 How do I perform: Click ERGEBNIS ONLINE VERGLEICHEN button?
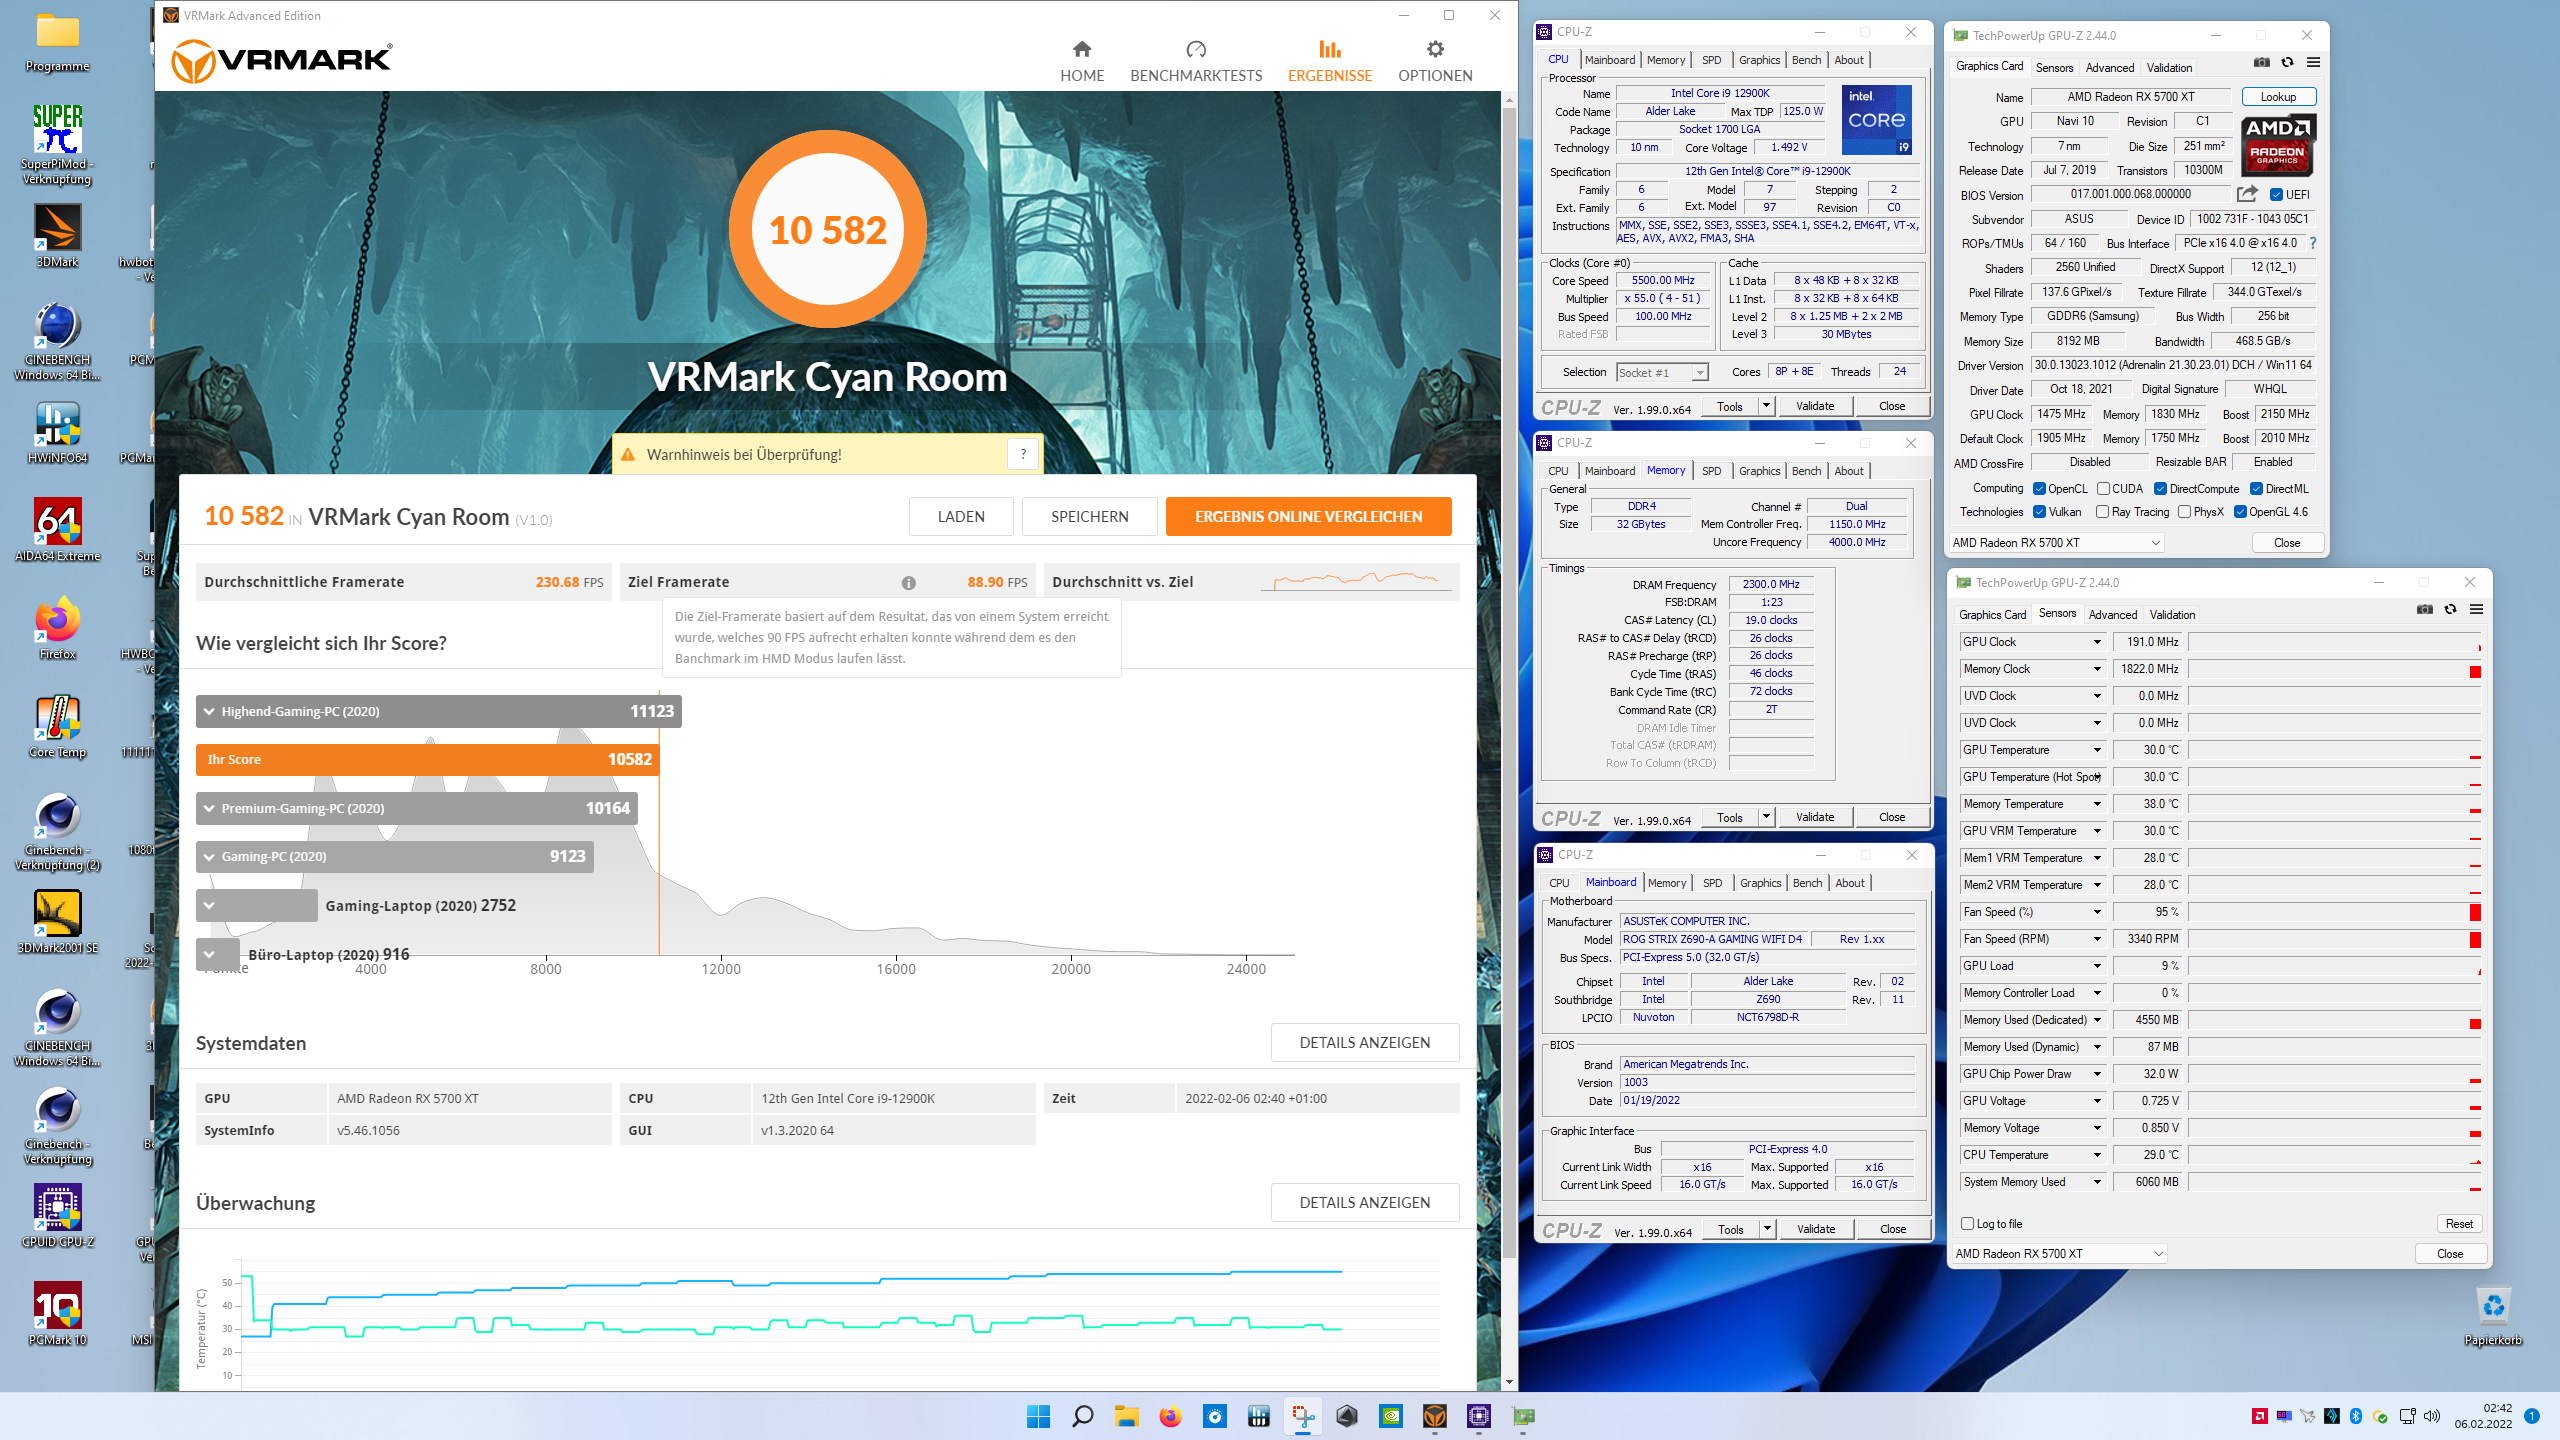point(1308,517)
